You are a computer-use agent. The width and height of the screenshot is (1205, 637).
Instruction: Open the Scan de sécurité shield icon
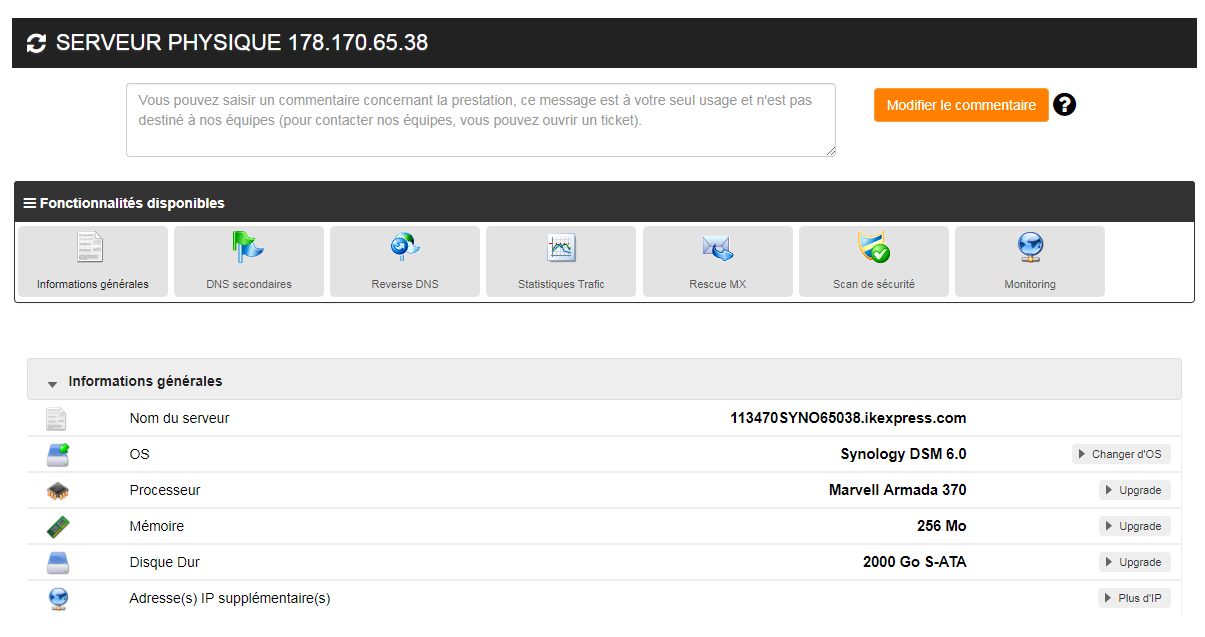click(x=873, y=247)
